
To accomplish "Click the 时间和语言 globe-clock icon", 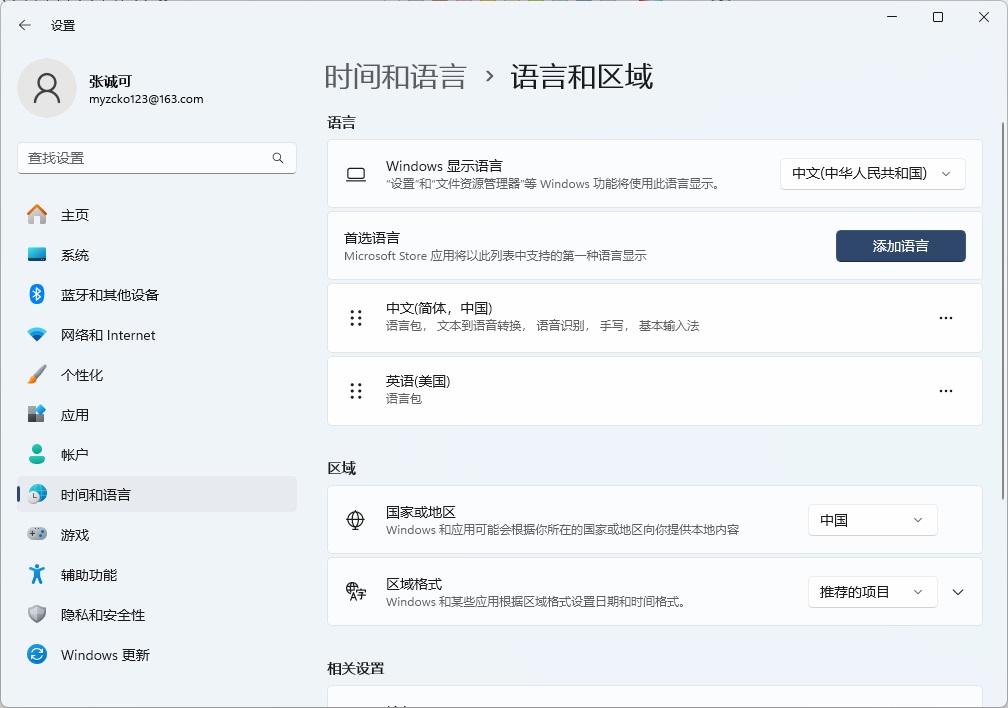I will (37, 495).
